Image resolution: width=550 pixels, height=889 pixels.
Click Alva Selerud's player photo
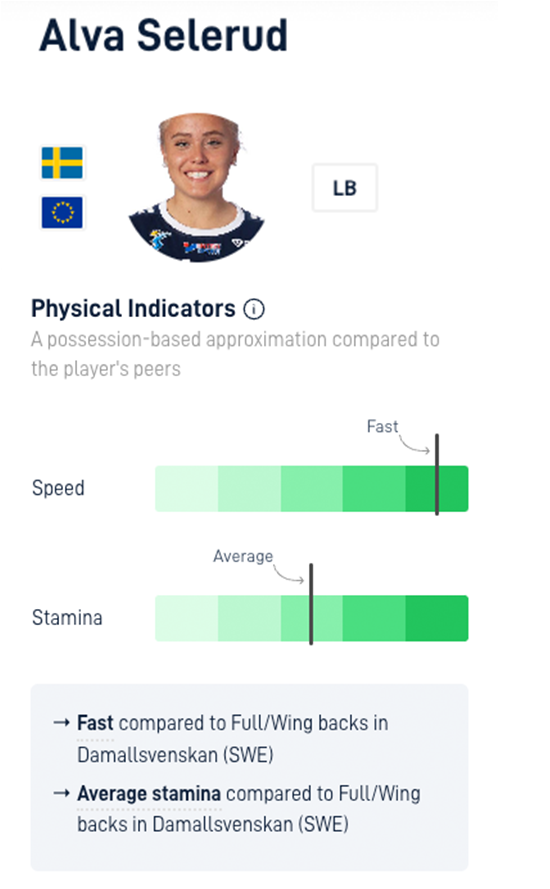(x=197, y=187)
